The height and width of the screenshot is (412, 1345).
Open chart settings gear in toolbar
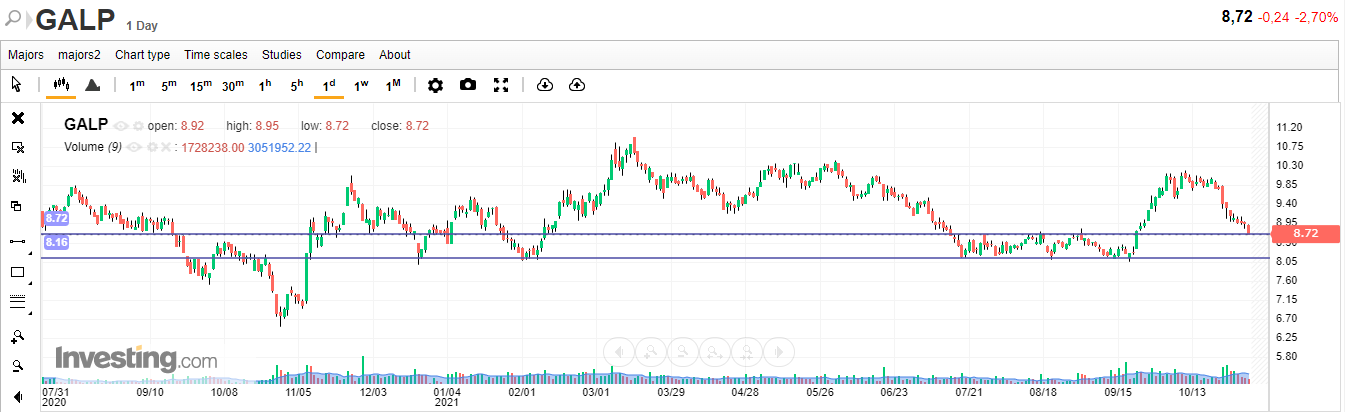[435, 86]
